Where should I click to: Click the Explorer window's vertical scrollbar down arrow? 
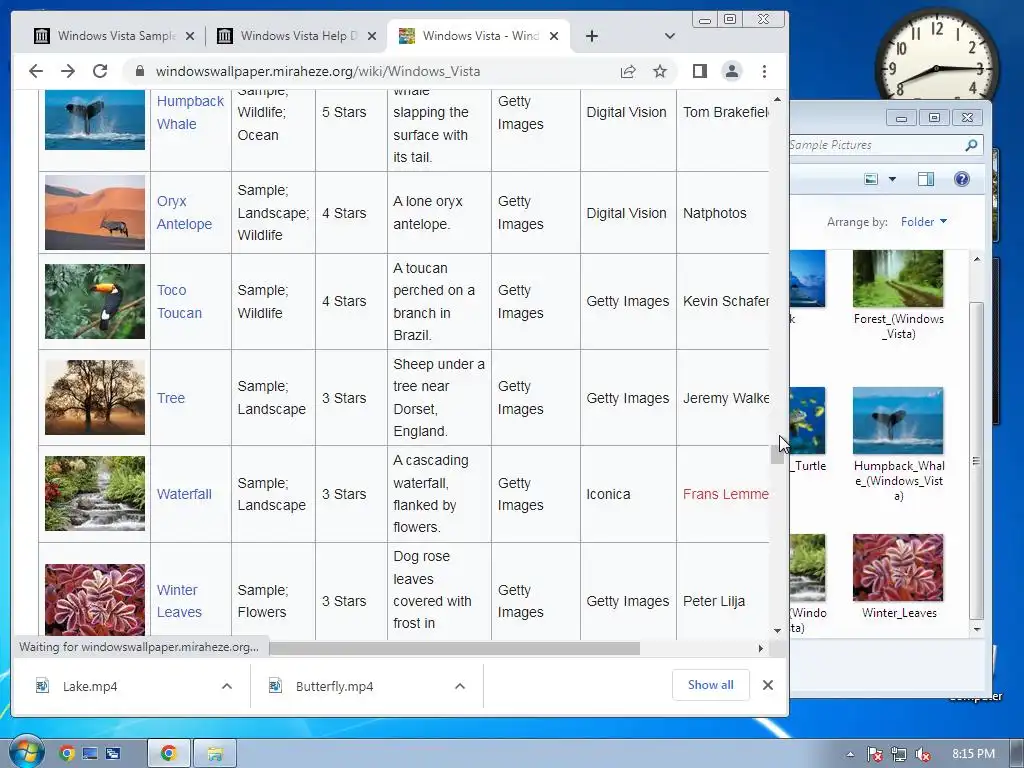pos(976,629)
